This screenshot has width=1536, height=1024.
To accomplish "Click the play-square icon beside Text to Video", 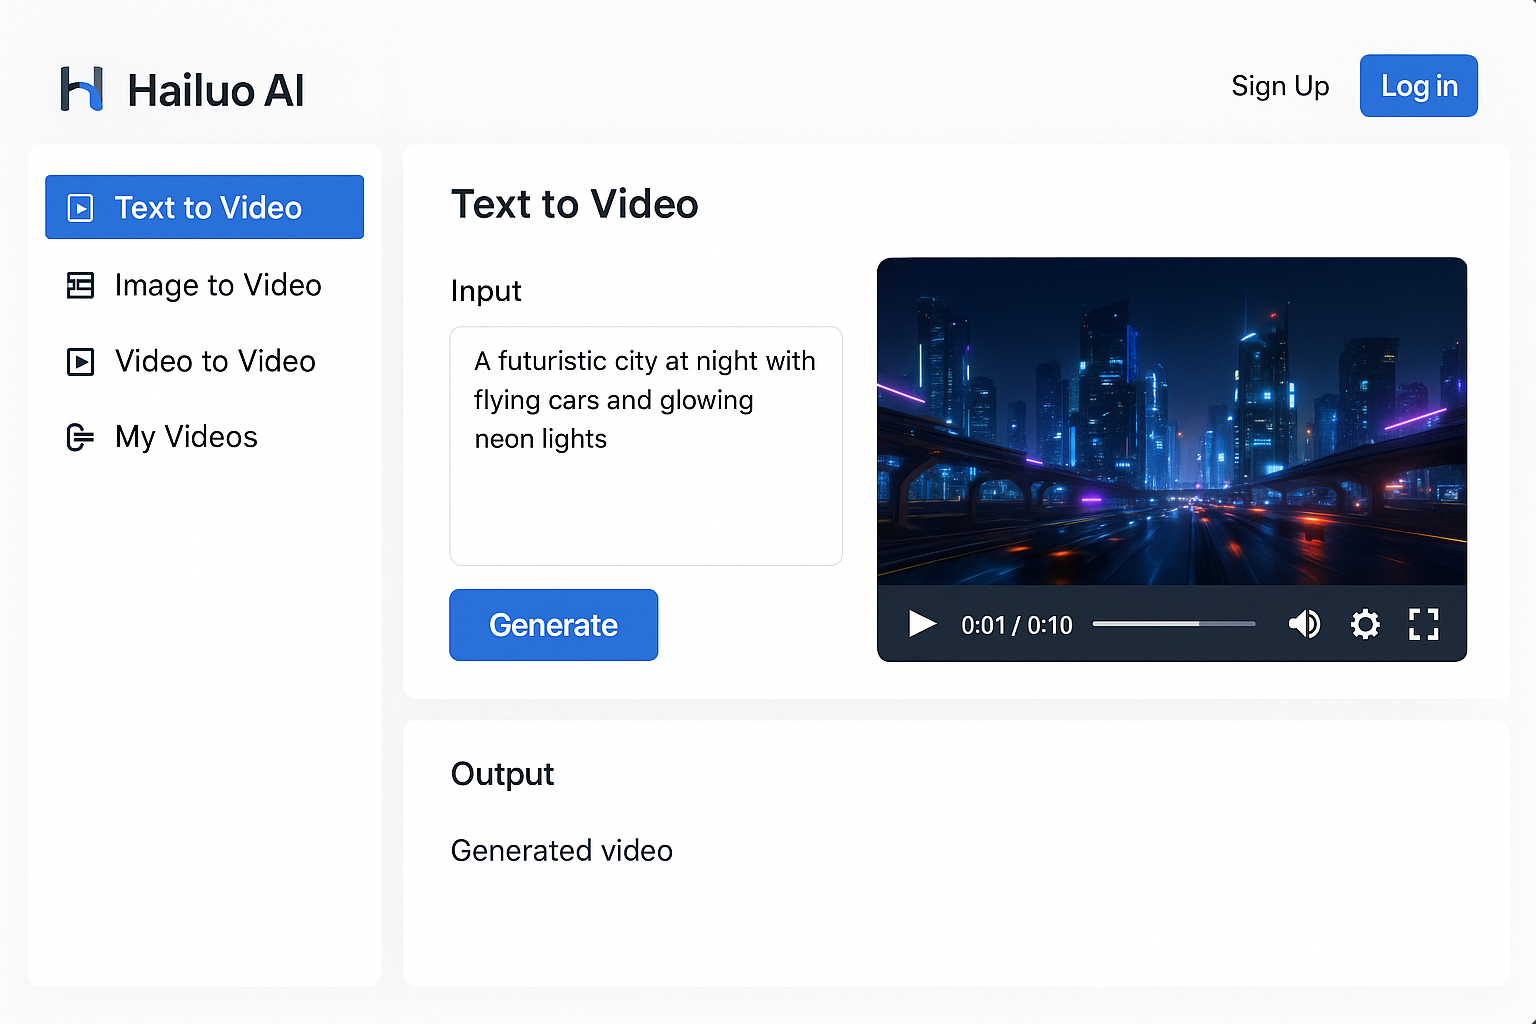I will pyautogui.click(x=80, y=208).
